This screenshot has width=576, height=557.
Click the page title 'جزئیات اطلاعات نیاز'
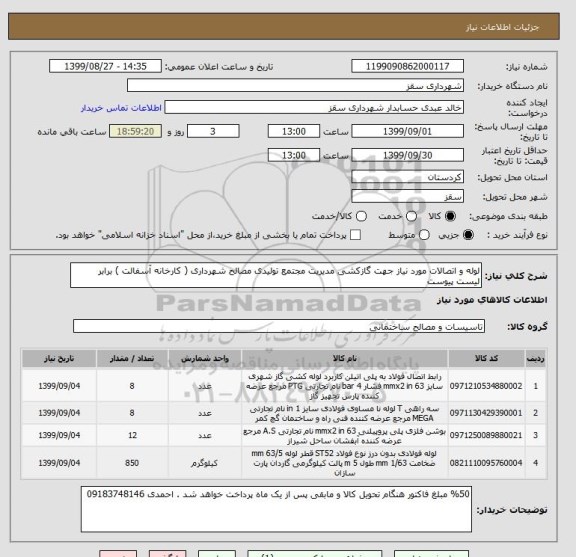click(x=502, y=28)
